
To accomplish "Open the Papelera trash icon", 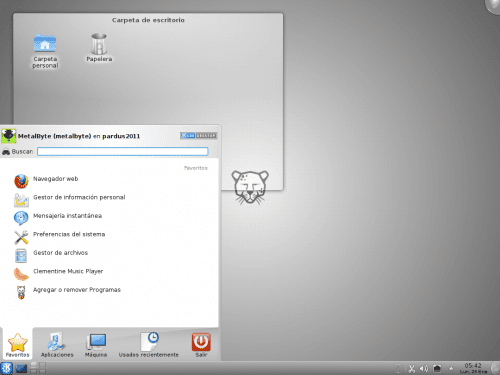I will pyautogui.click(x=99, y=48).
